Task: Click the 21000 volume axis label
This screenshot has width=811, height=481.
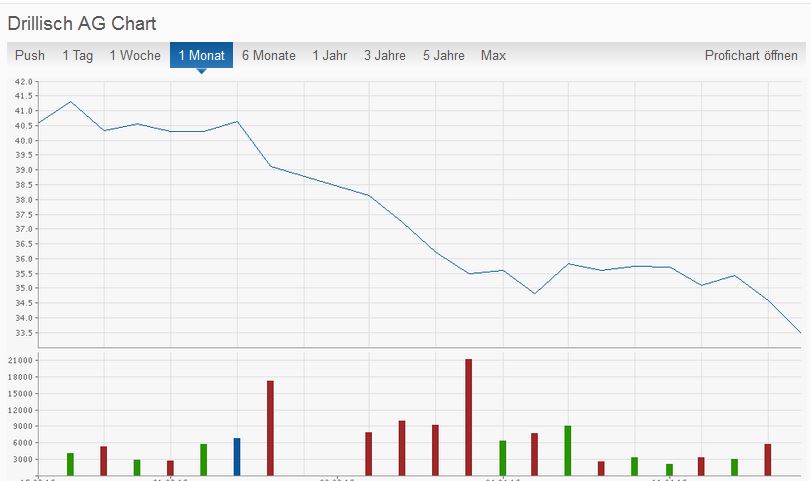Action: pos(20,360)
